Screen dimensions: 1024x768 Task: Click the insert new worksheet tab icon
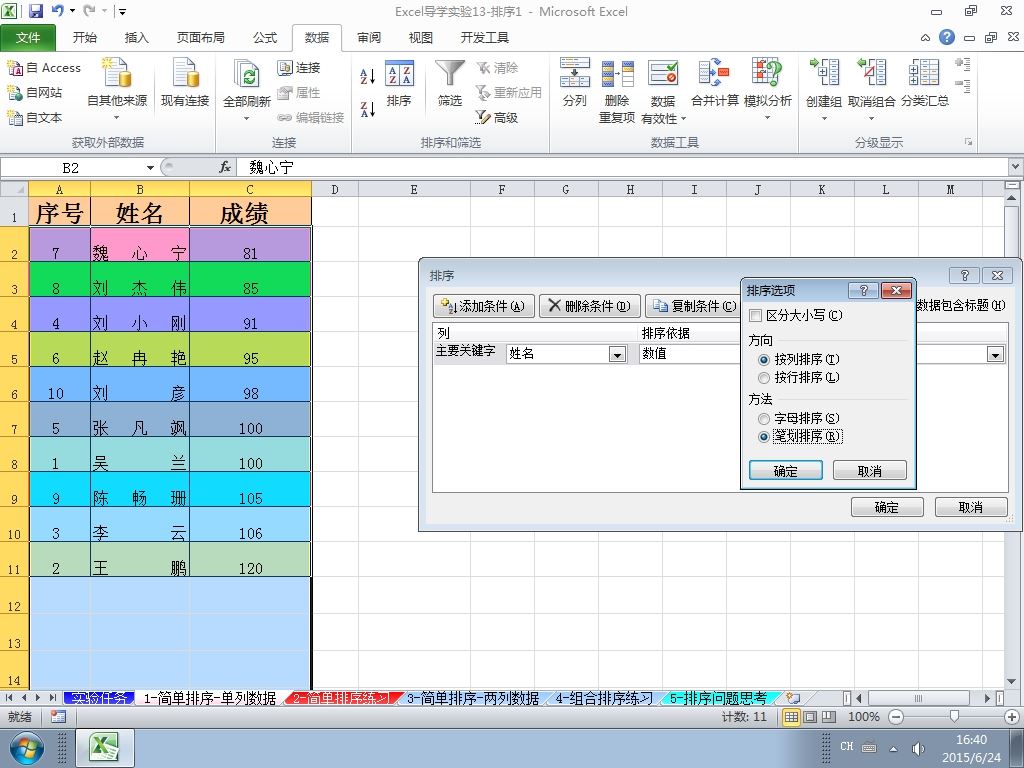click(793, 698)
